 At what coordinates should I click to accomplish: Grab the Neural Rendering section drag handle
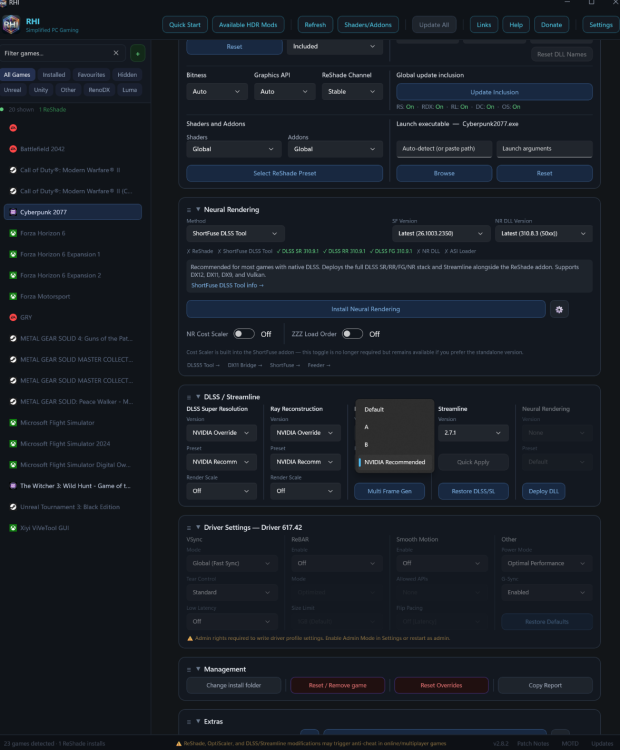point(189,210)
